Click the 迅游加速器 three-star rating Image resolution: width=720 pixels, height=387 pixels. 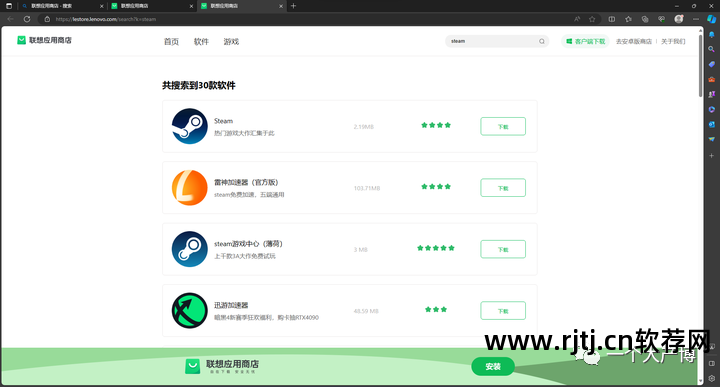tap(436, 309)
